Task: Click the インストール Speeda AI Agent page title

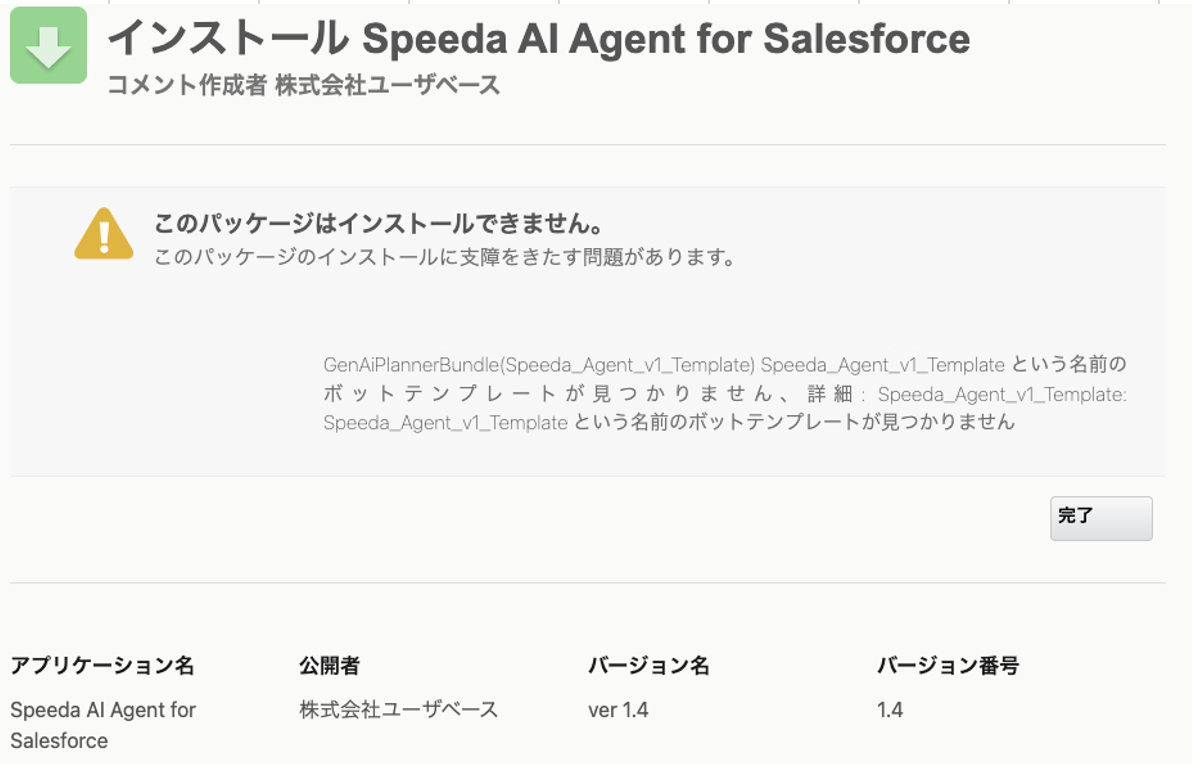Action: [x=538, y=39]
